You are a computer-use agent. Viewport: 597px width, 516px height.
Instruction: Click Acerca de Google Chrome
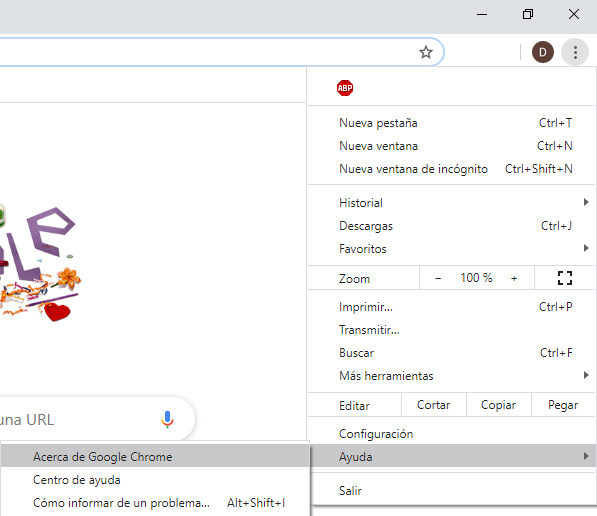(x=155, y=456)
